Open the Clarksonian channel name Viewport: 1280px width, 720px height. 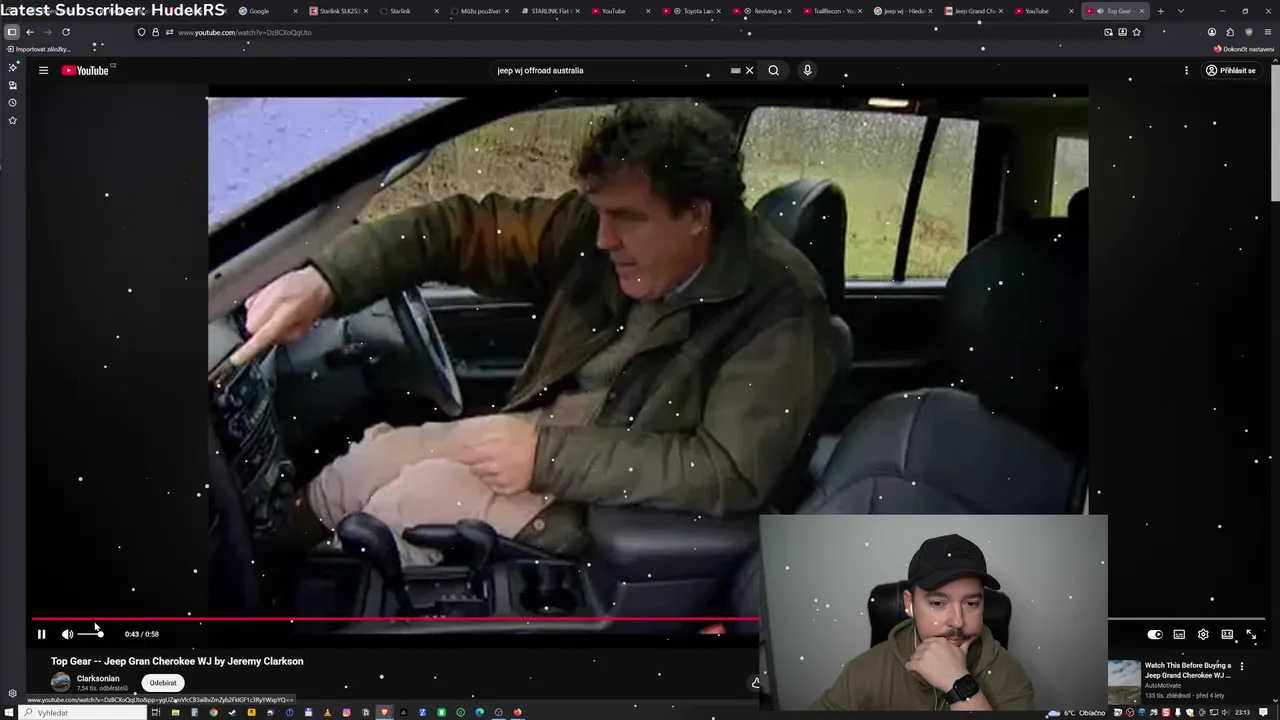98,678
